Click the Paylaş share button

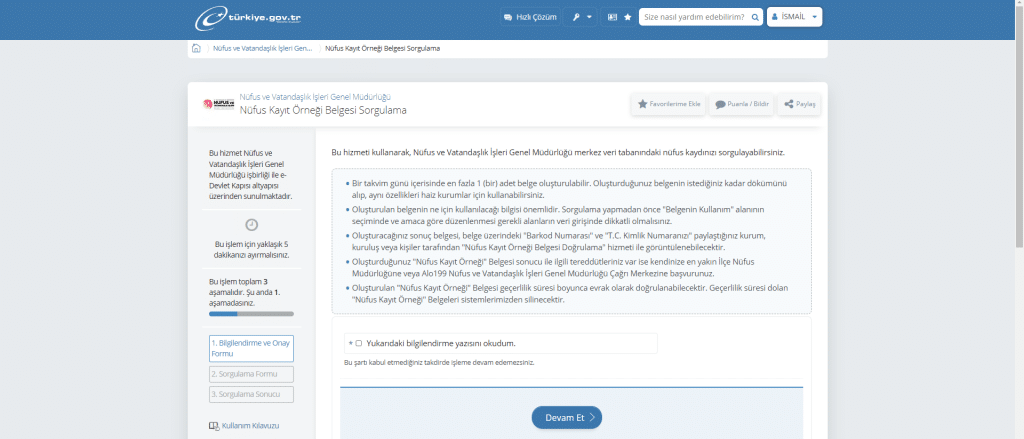(800, 104)
